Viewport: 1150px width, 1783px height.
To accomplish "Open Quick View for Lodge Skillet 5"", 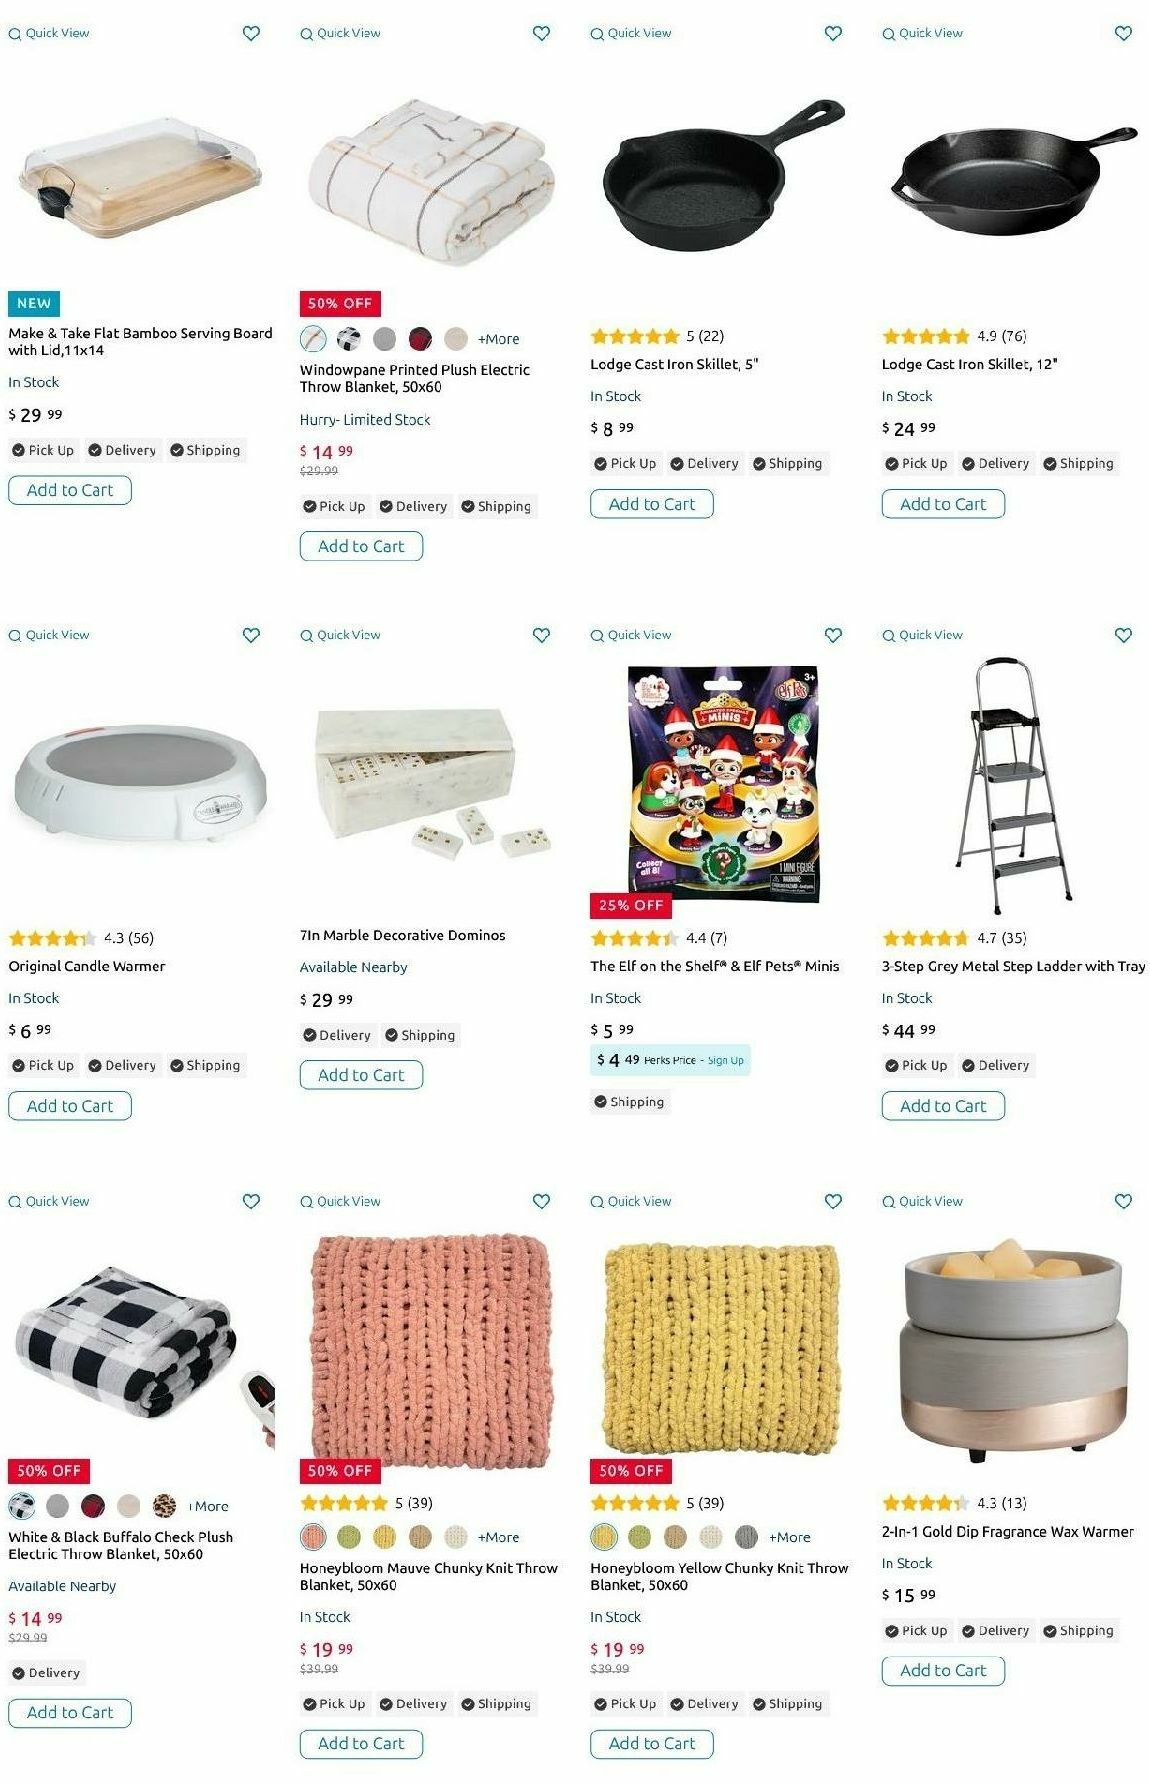I will coord(631,33).
